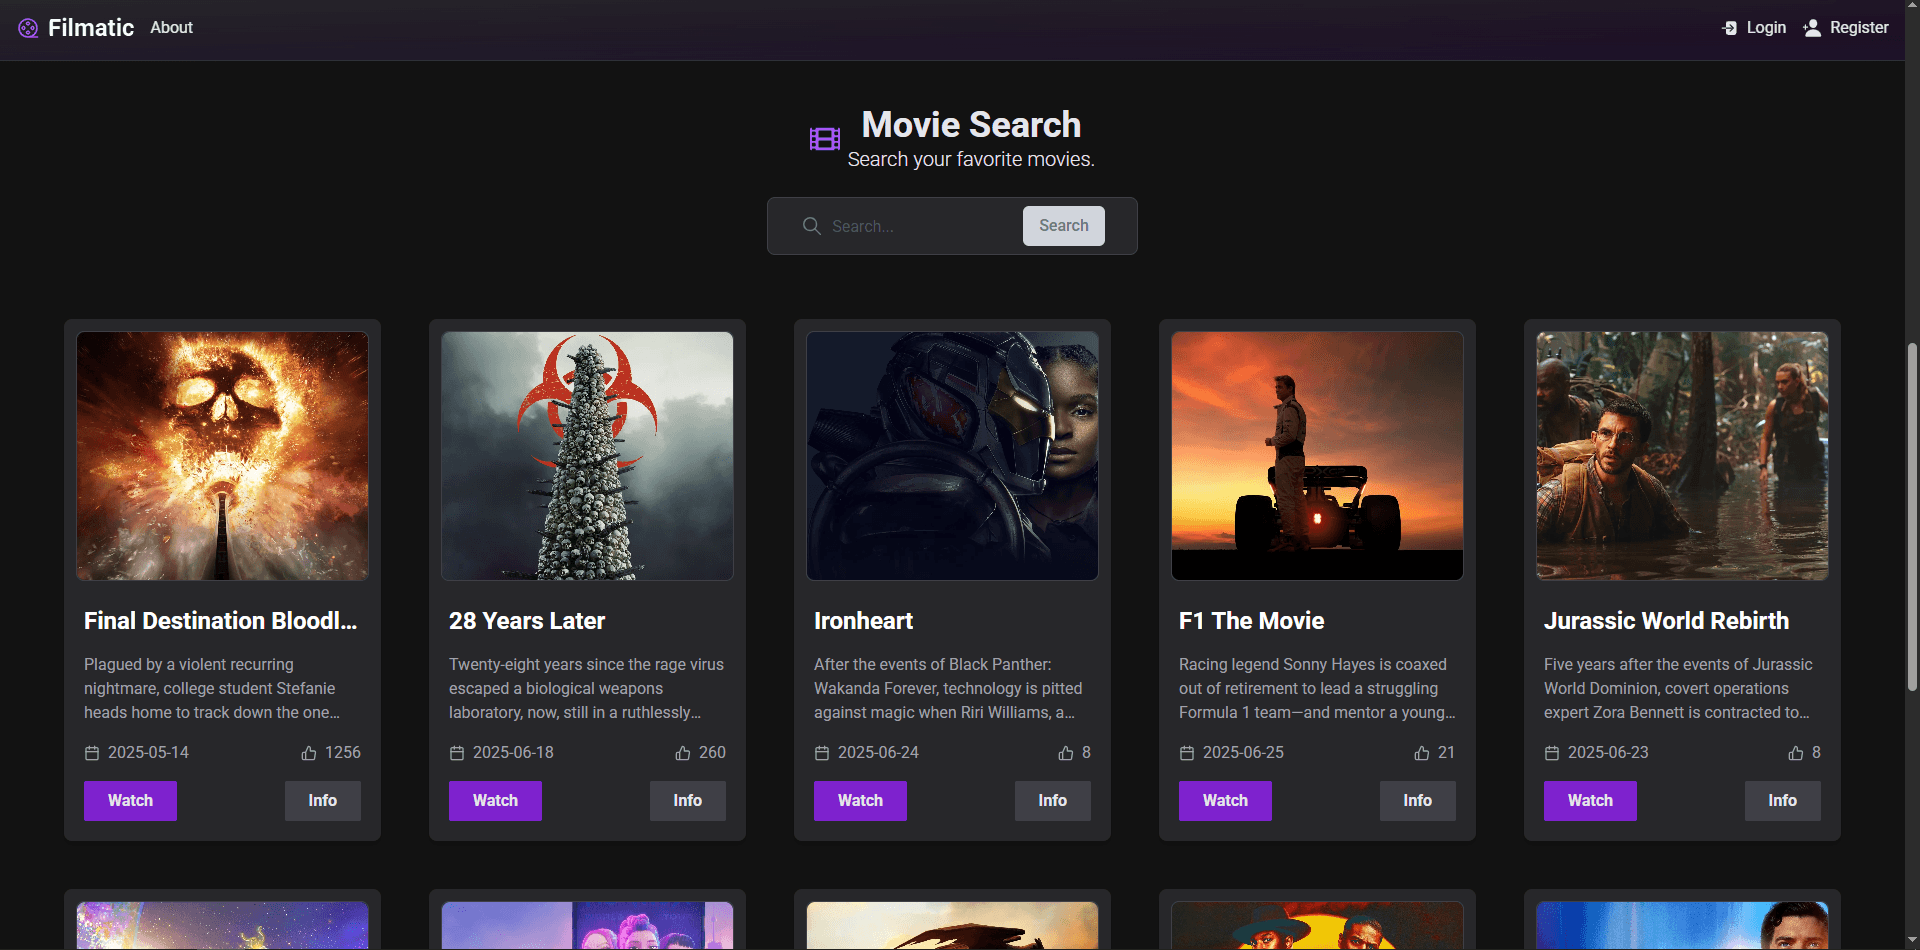Viewport: 1920px width, 950px height.
Task: Click the "Jurassic World Rebirth" title
Action: pos(1666,621)
